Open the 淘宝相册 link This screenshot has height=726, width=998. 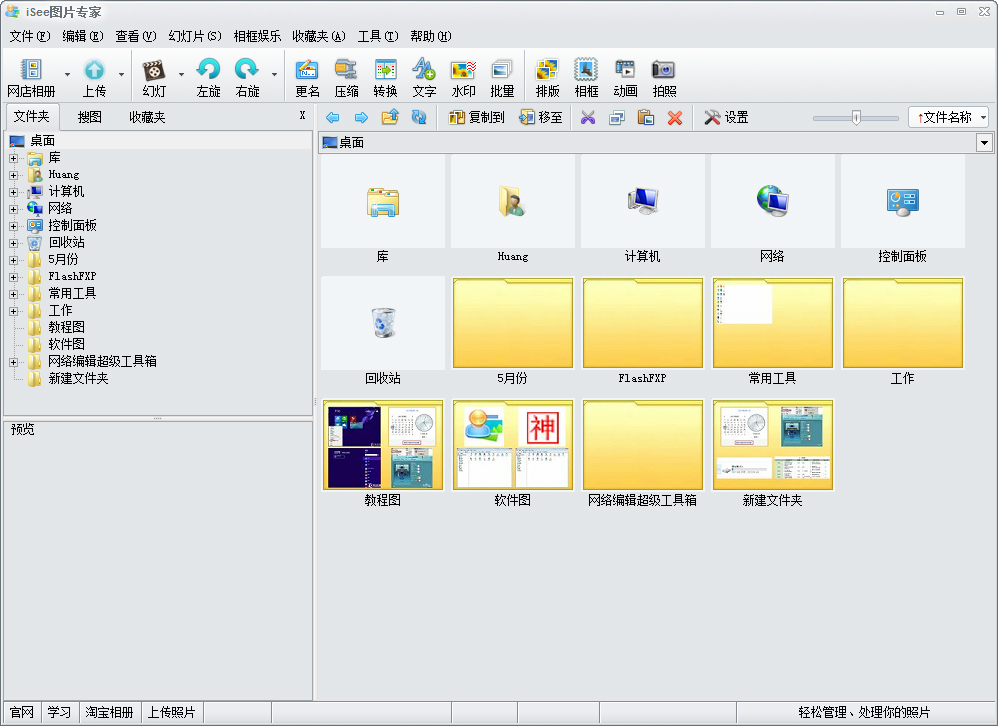click(x=109, y=712)
